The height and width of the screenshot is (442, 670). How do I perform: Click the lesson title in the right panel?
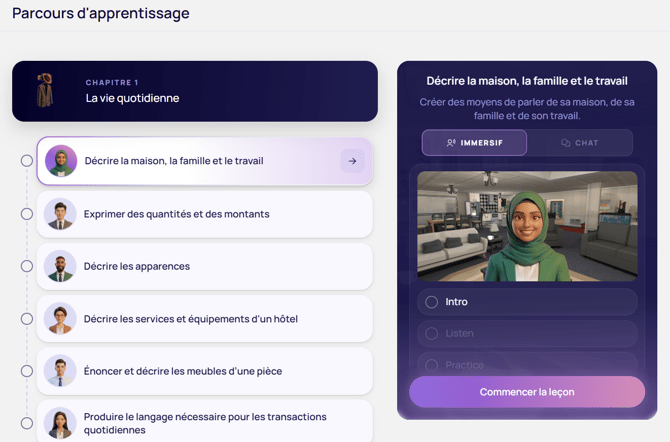[527, 81]
